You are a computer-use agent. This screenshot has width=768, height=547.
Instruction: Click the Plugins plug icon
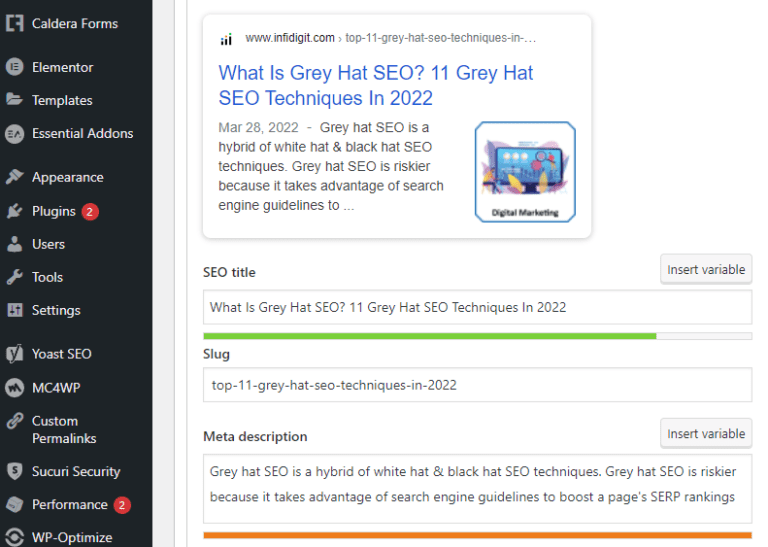coord(15,211)
